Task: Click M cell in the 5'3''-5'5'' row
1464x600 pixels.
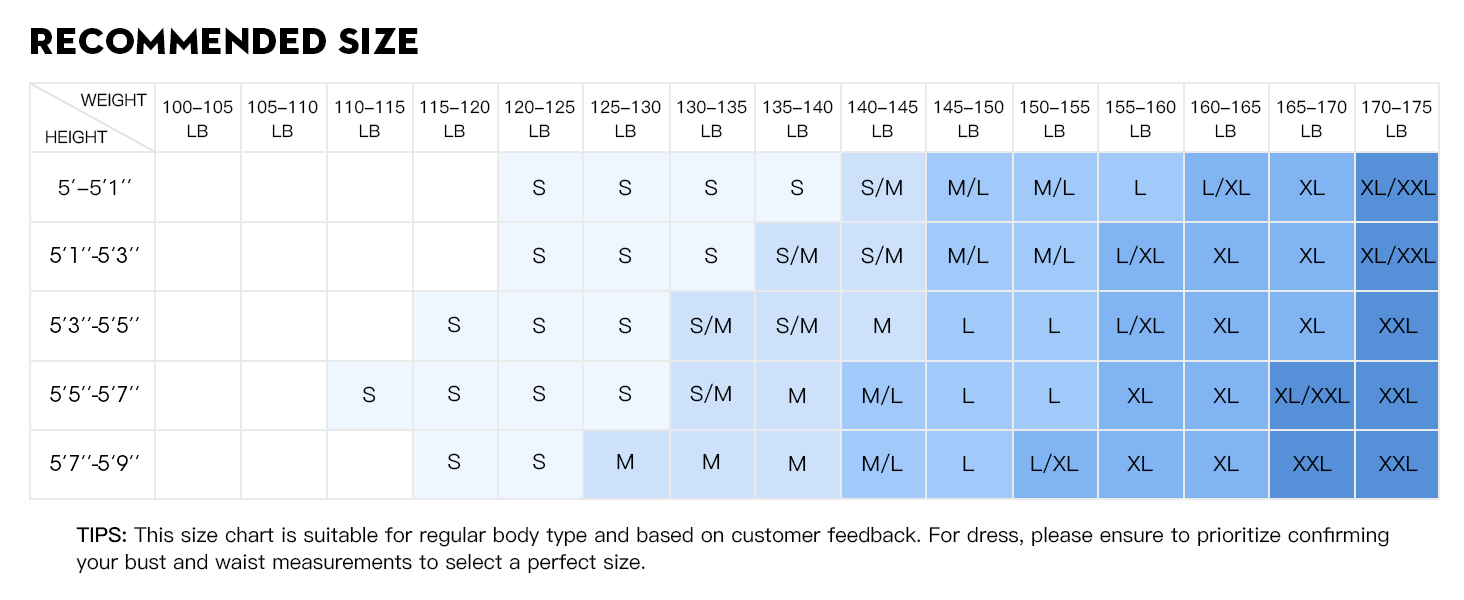Action: pyautogui.click(x=882, y=326)
